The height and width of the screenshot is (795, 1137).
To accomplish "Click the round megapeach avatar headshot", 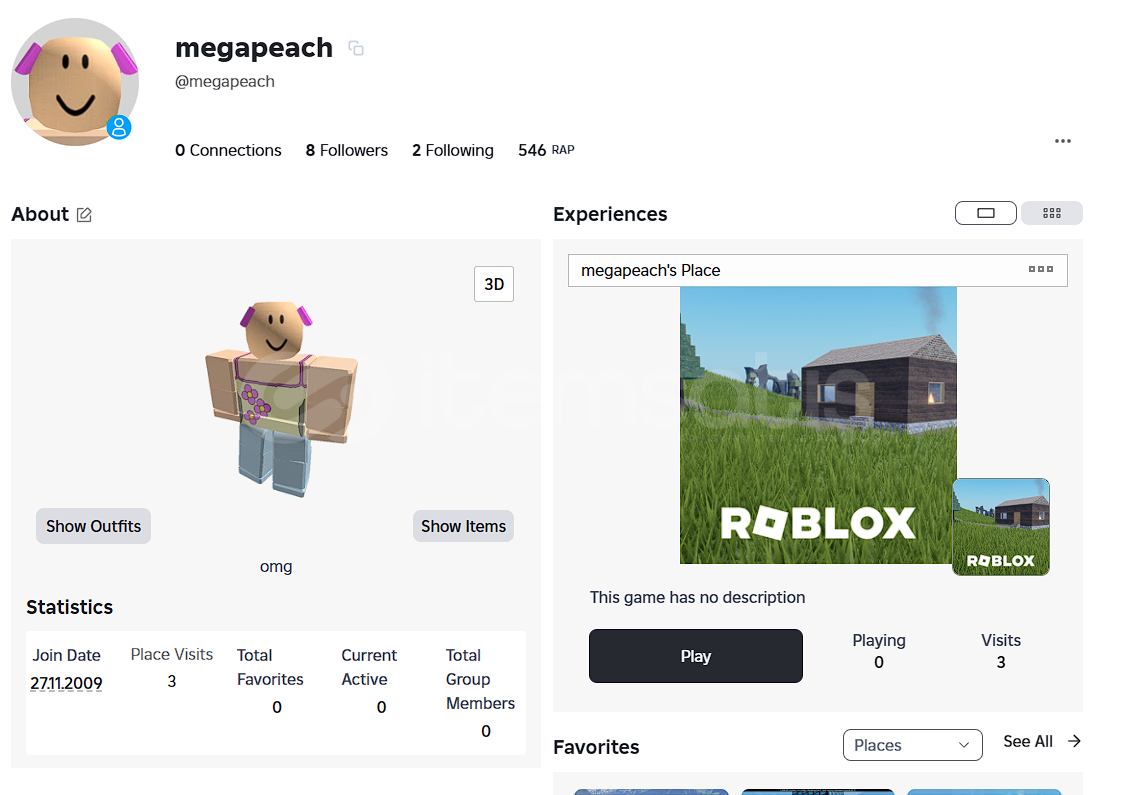I will pyautogui.click(x=75, y=82).
